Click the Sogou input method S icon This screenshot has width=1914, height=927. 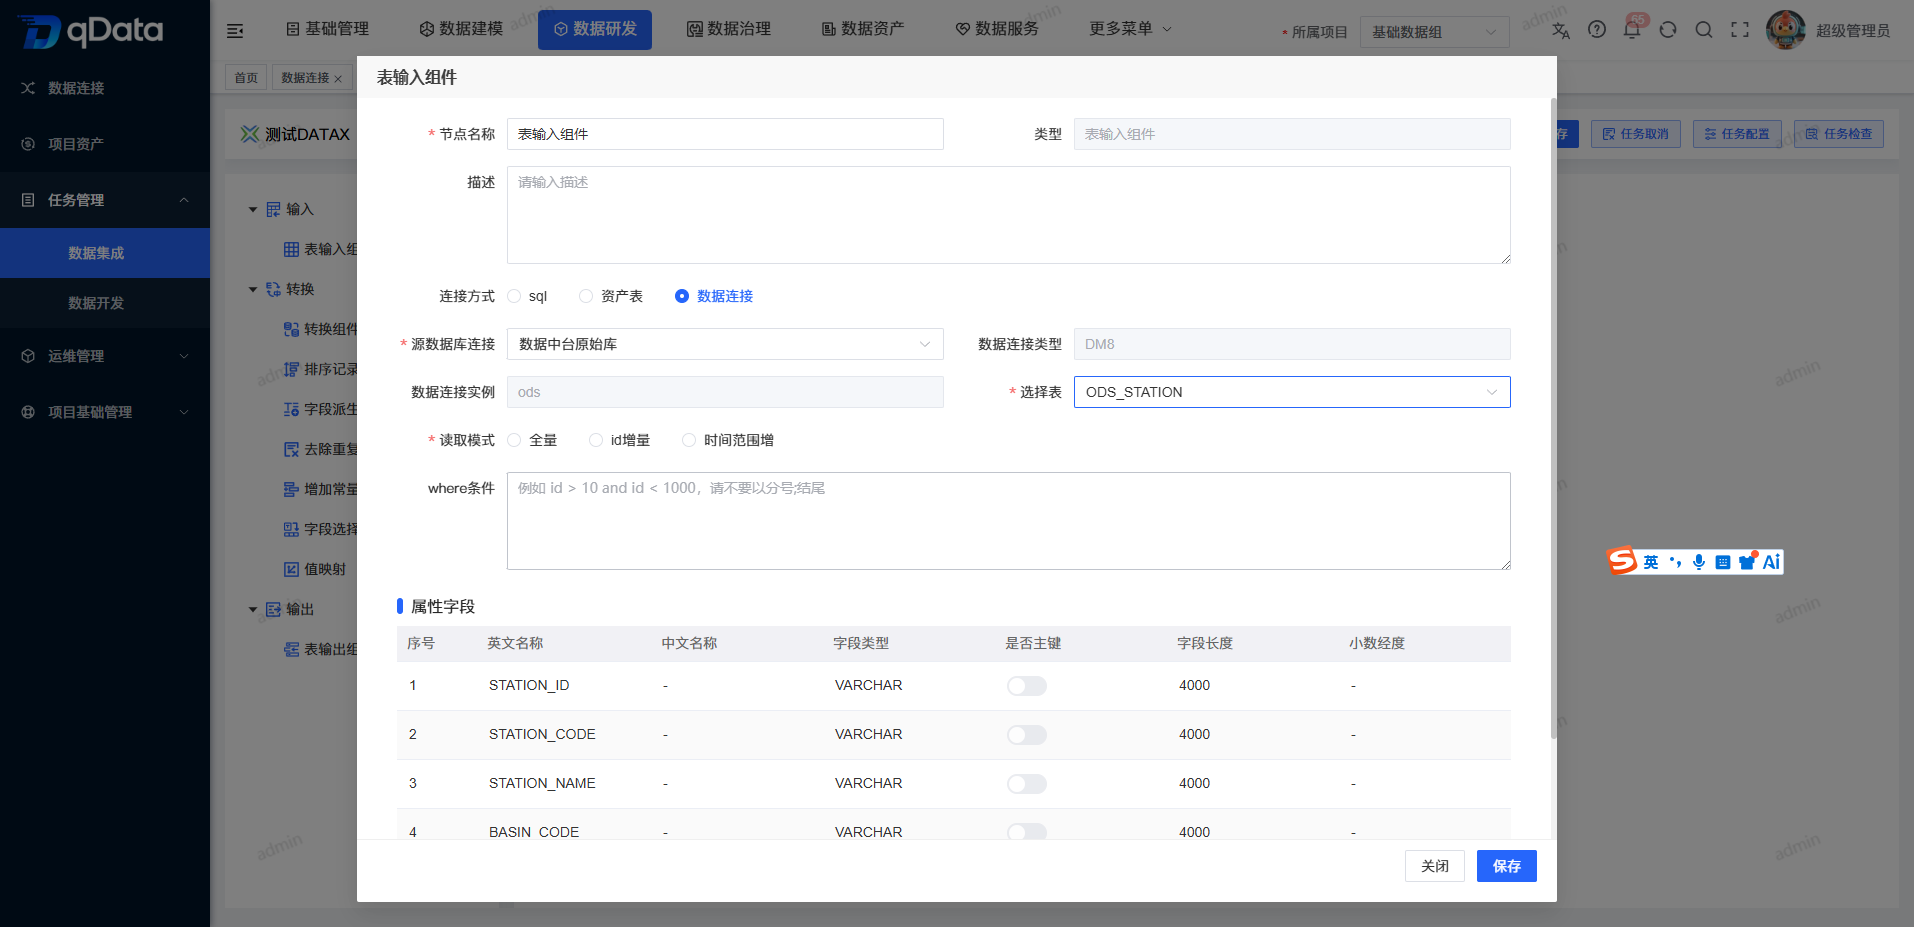1621,561
